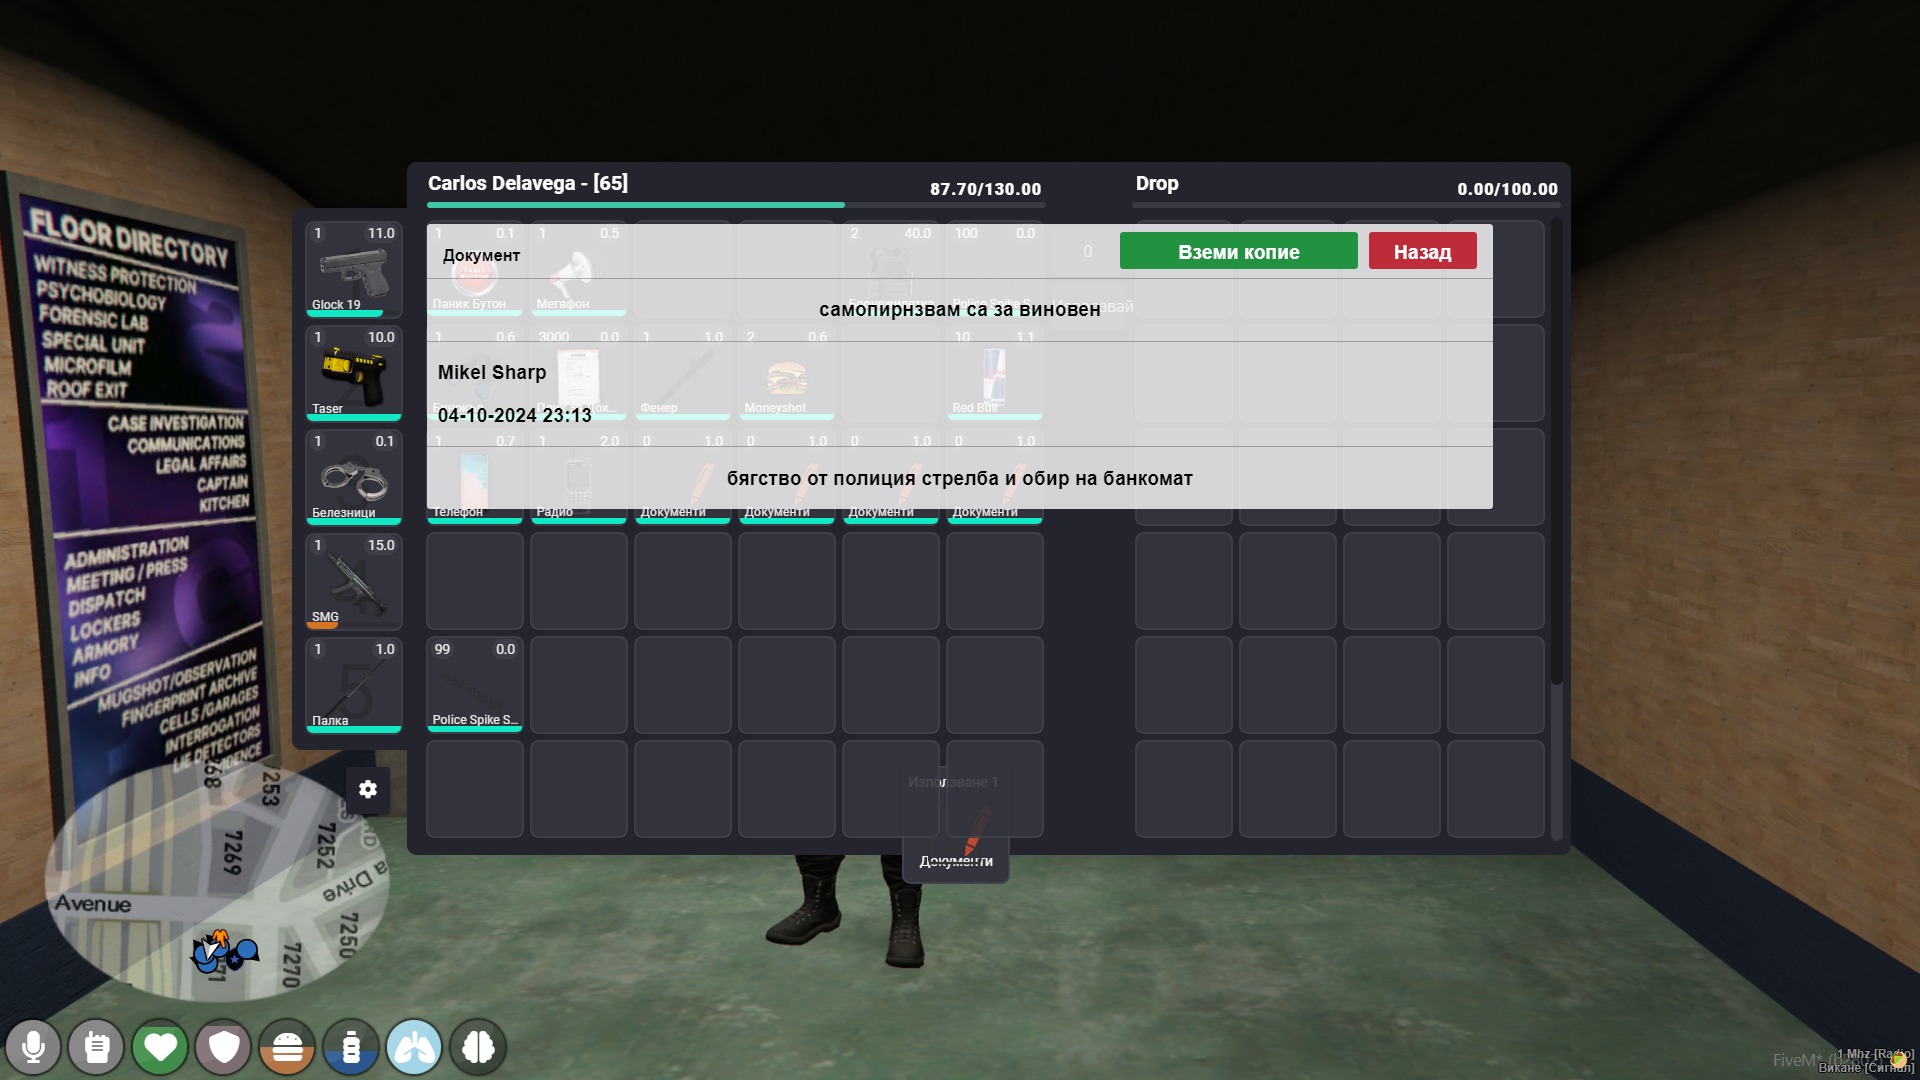This screenshot has width=1920, height=1080.
Task: Click the Фенер flashlight item
Action: pos(683,373)
